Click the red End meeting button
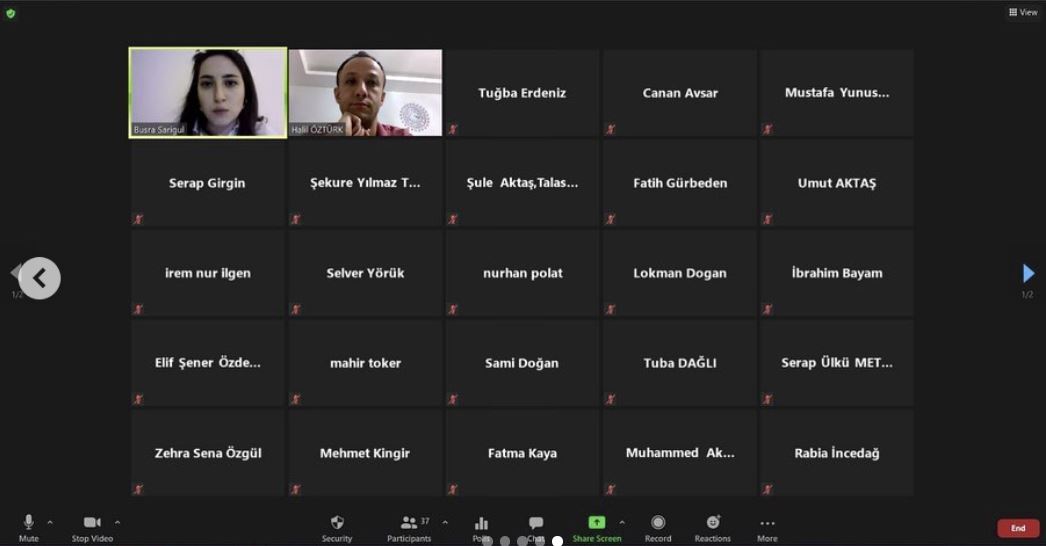The height and width of the screenshot is (546, 1046). pyautogui.click(x=1018, y=528)
